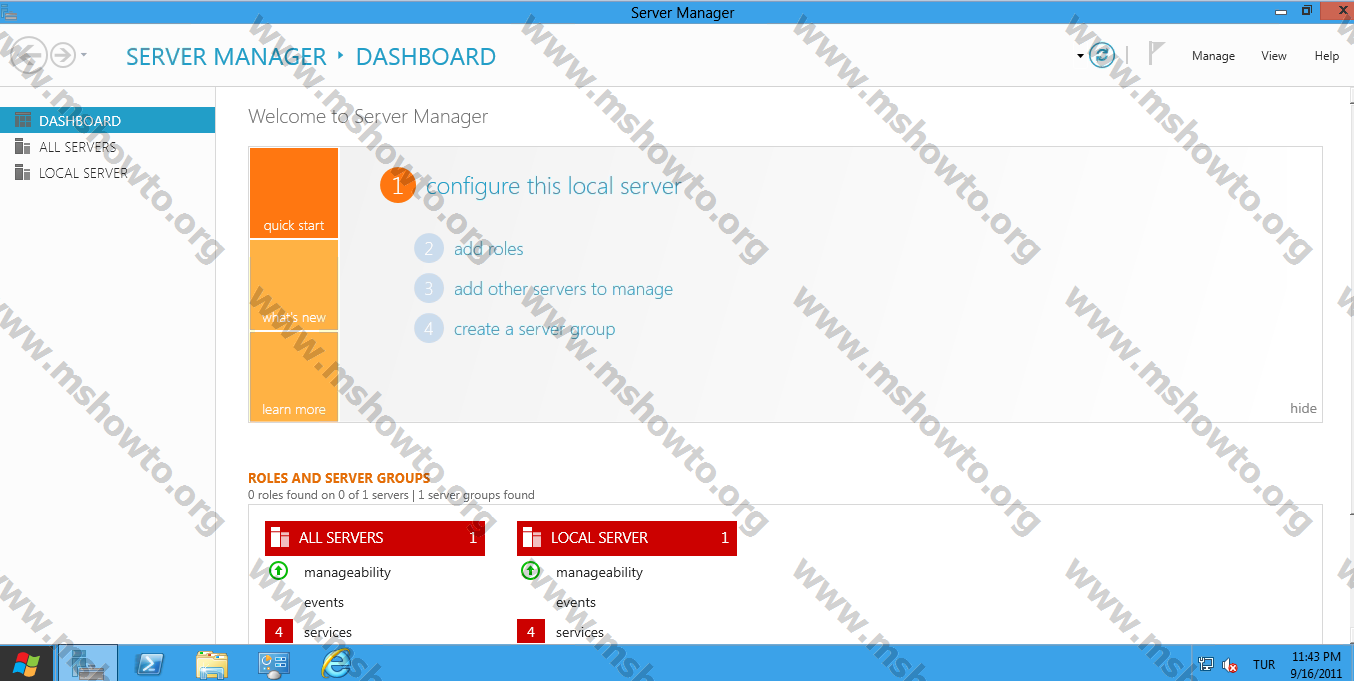
Task: Open the quick start tile
Action: tap(294, 193)
